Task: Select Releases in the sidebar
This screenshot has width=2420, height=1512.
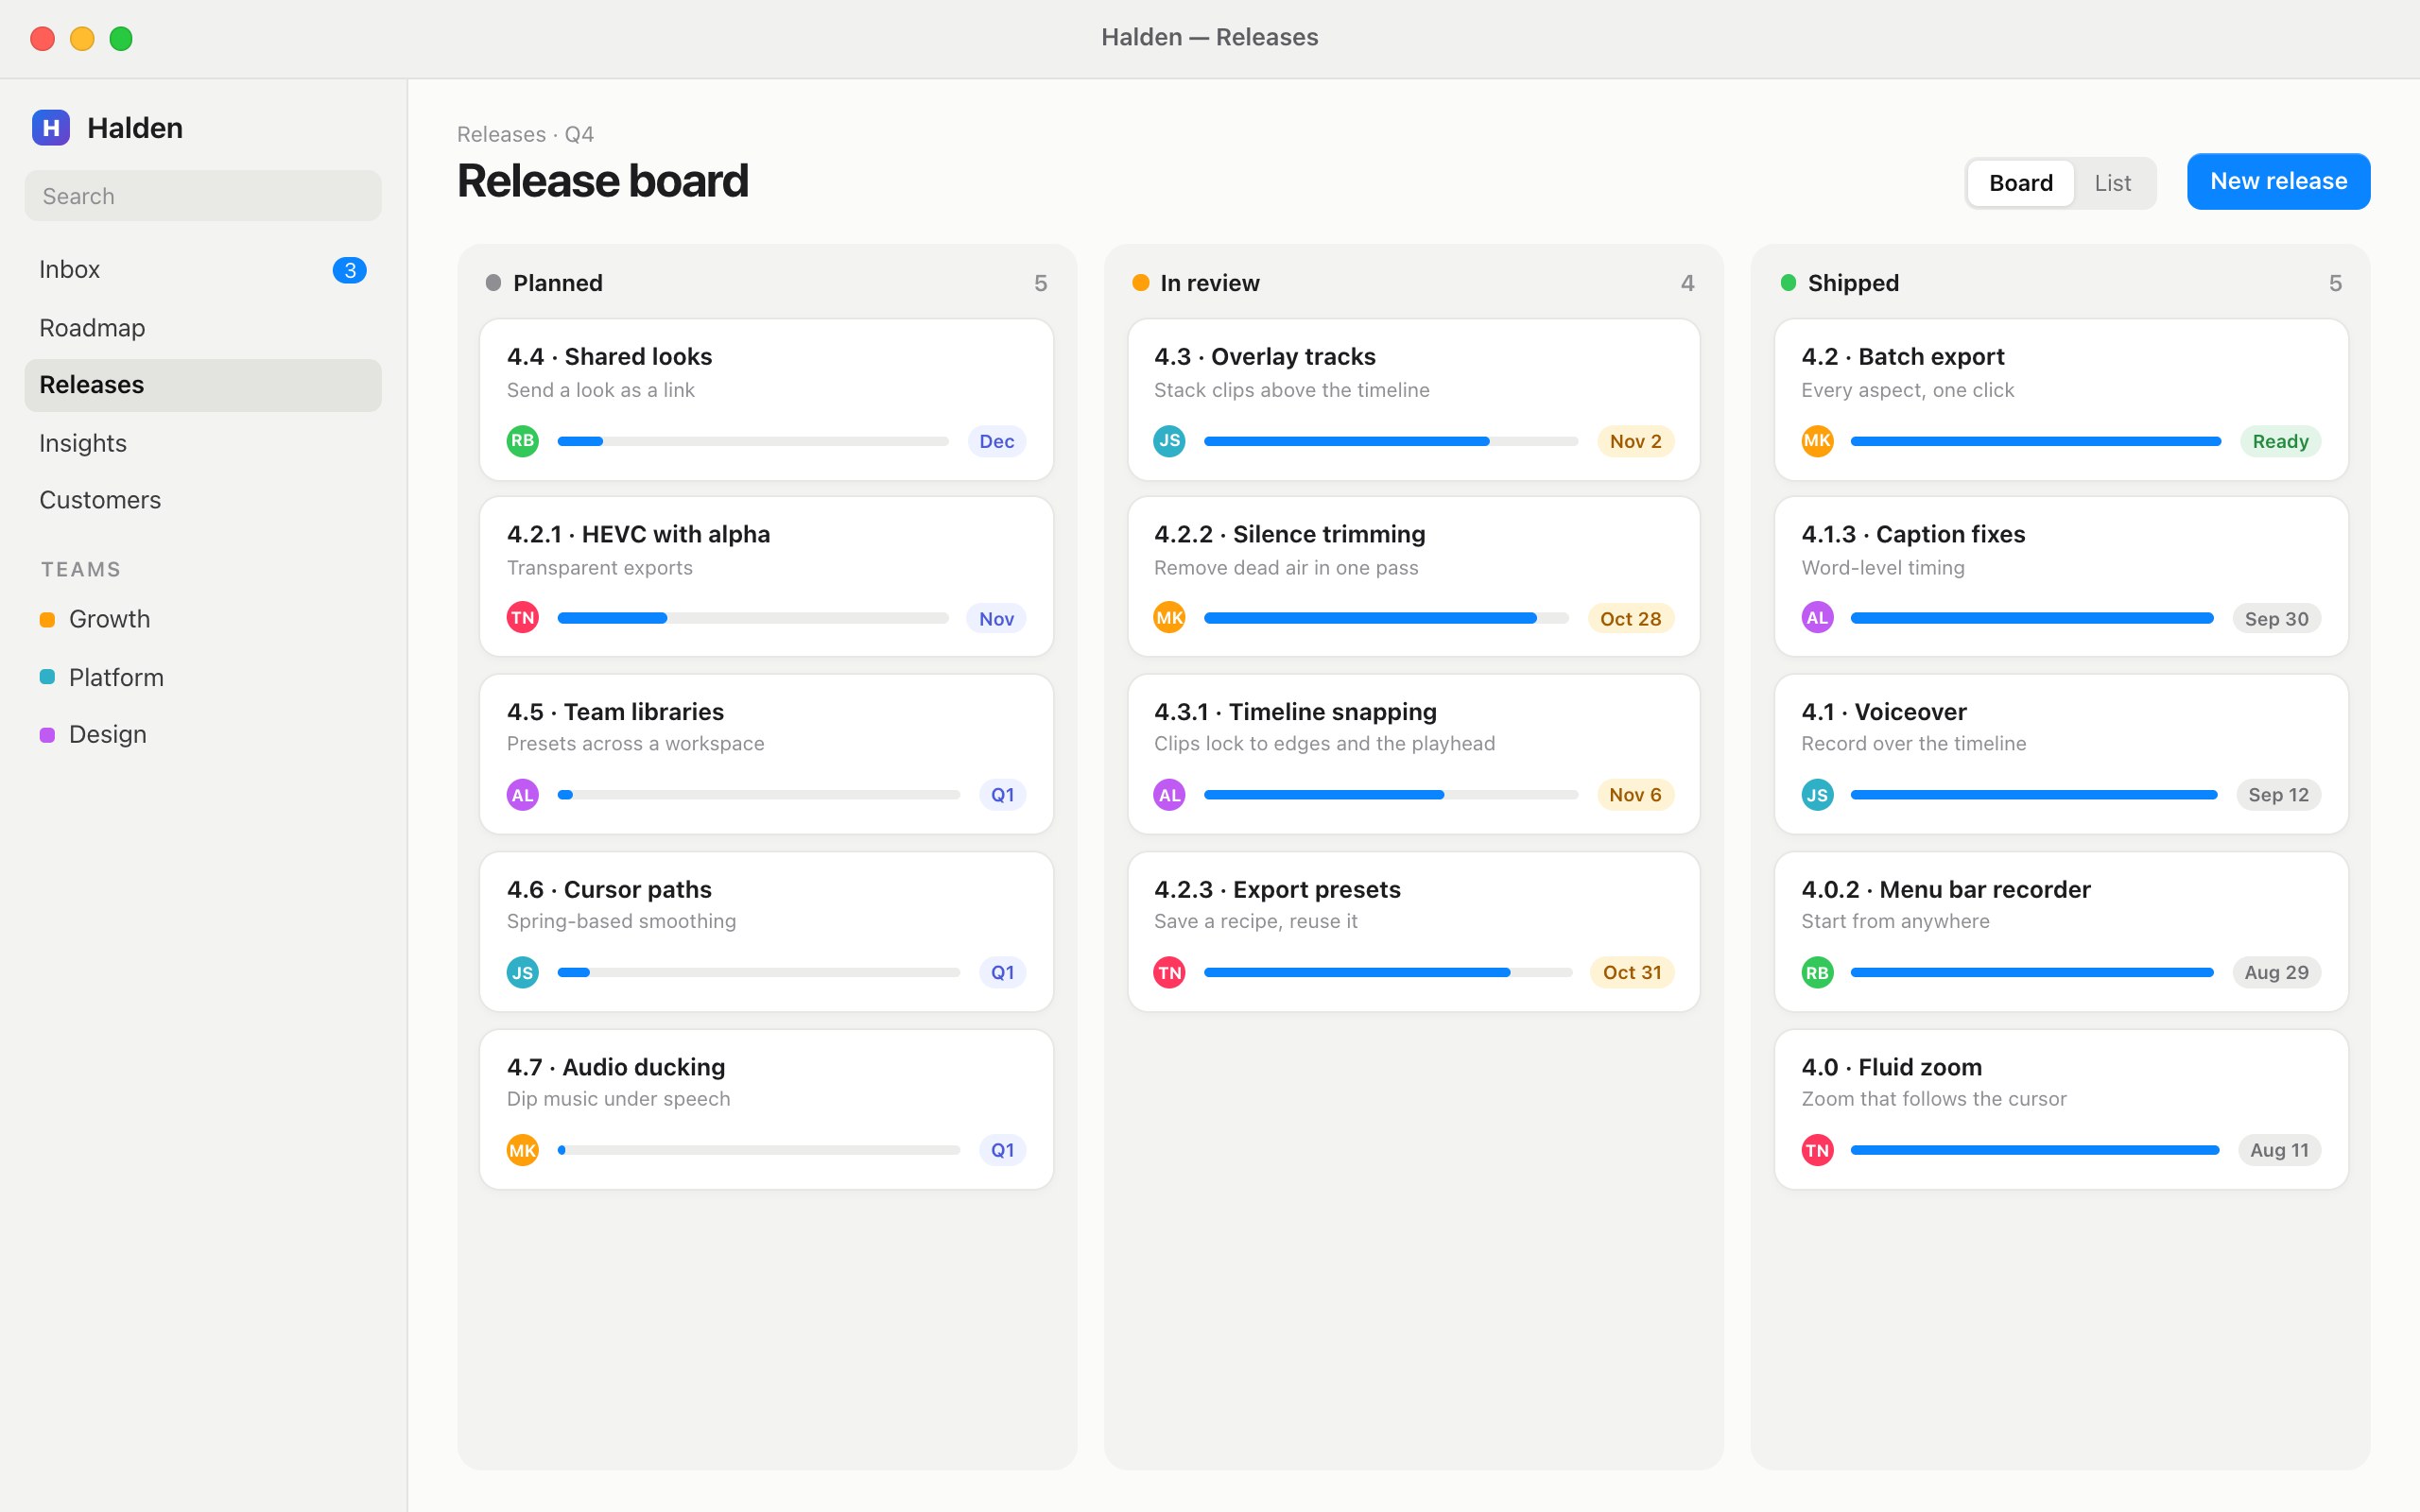Action: [203, 385]
